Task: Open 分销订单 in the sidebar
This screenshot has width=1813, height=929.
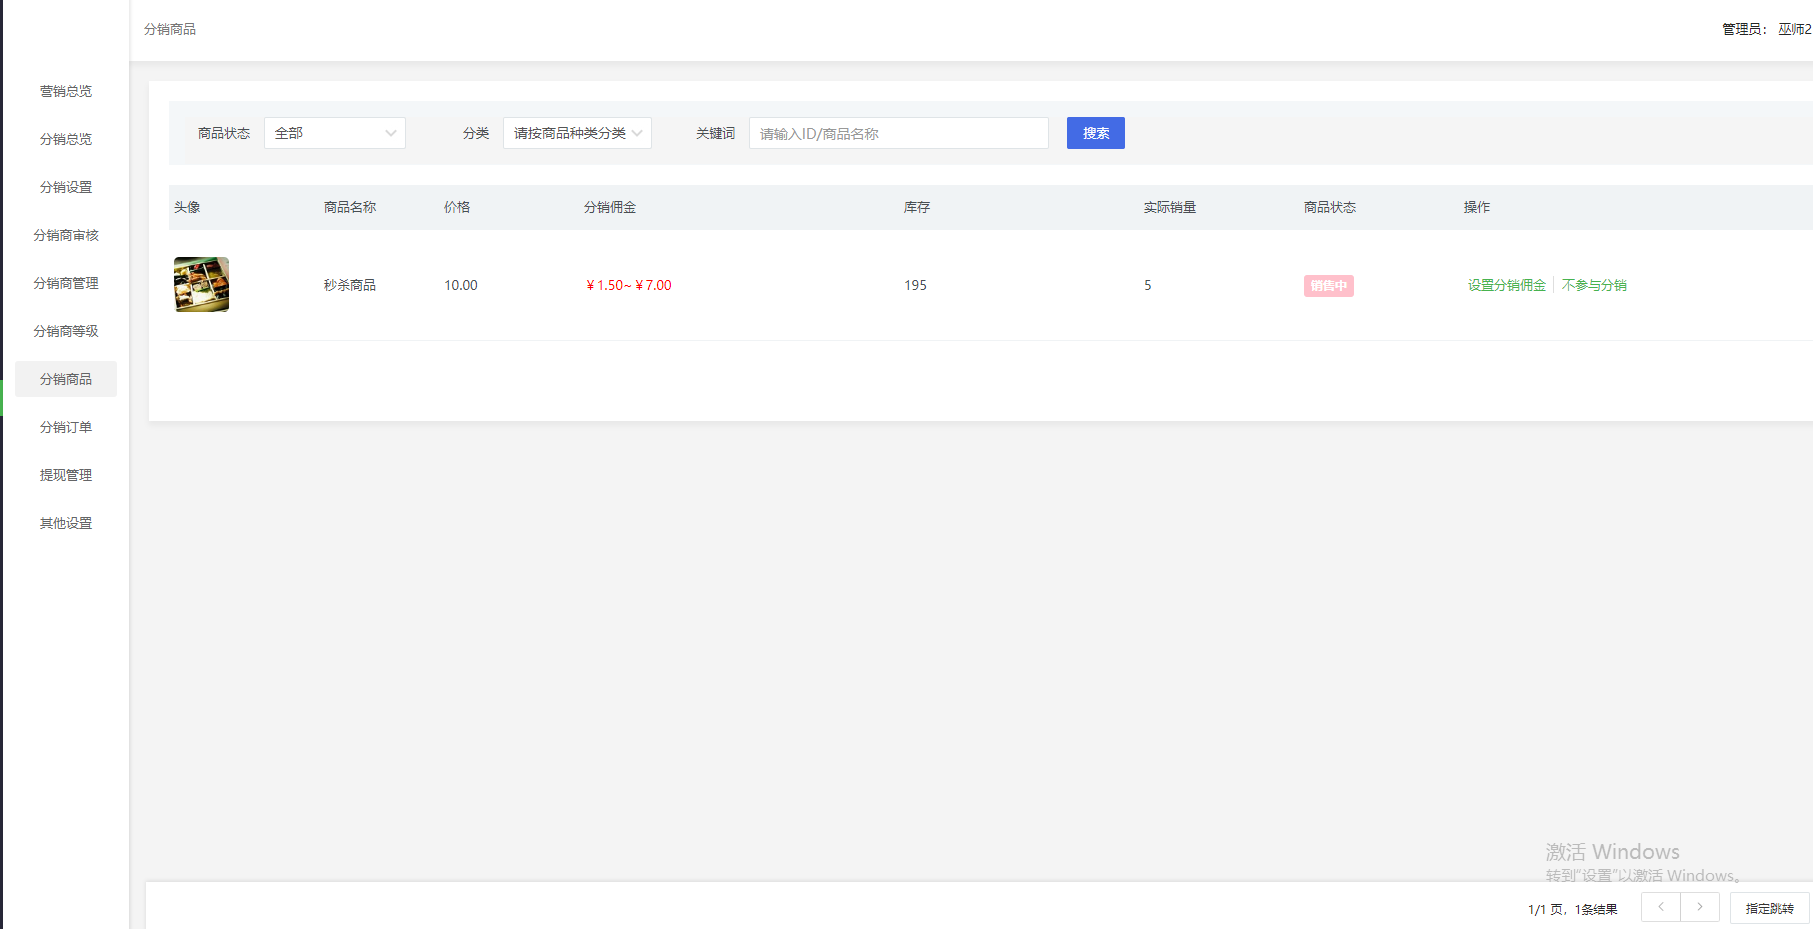Action: coord(66,427)
